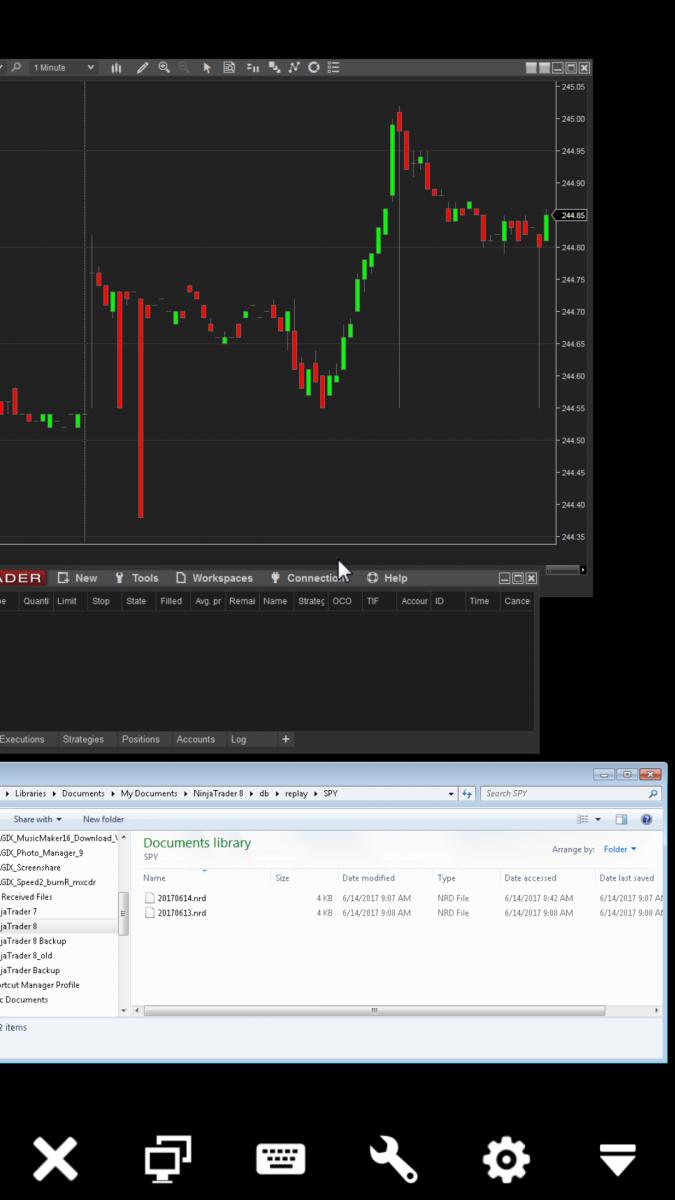This screenshot has width=675, height=1200.
Task: Click the chart horizontal scrollbar thumb
Action: click(x=563, y=570)
